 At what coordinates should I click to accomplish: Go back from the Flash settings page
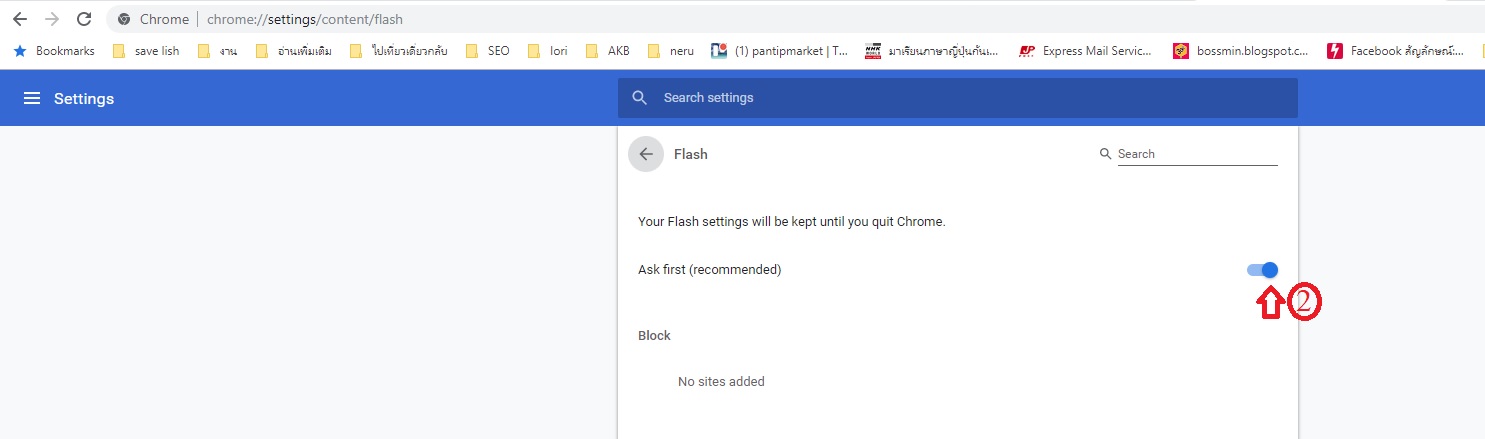coord(646,154)
